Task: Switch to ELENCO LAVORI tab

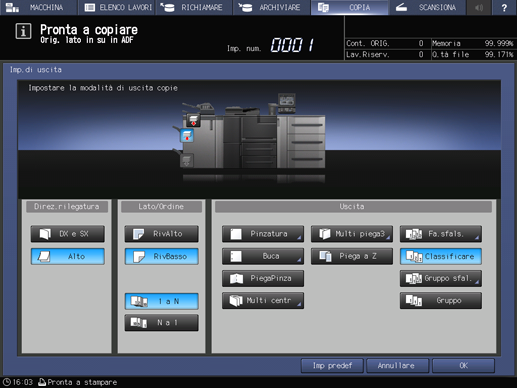Action: click(x=116, y=7)
